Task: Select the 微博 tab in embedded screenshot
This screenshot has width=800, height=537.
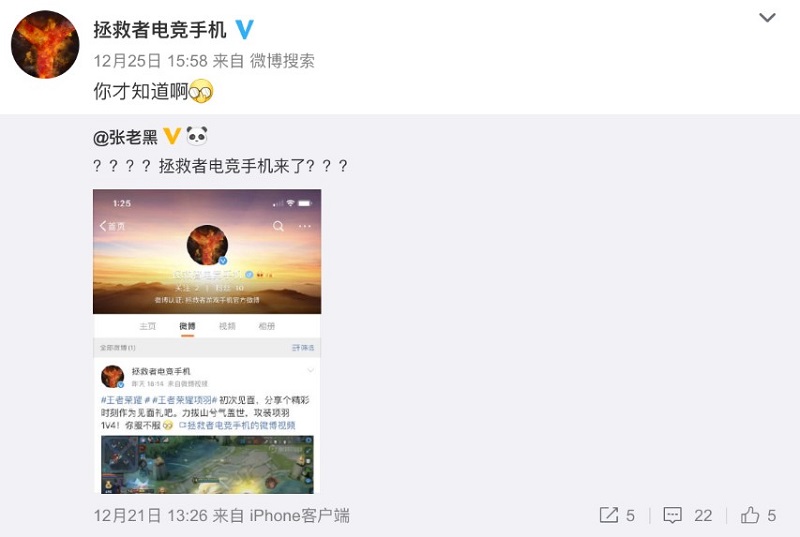Action: 187,326
